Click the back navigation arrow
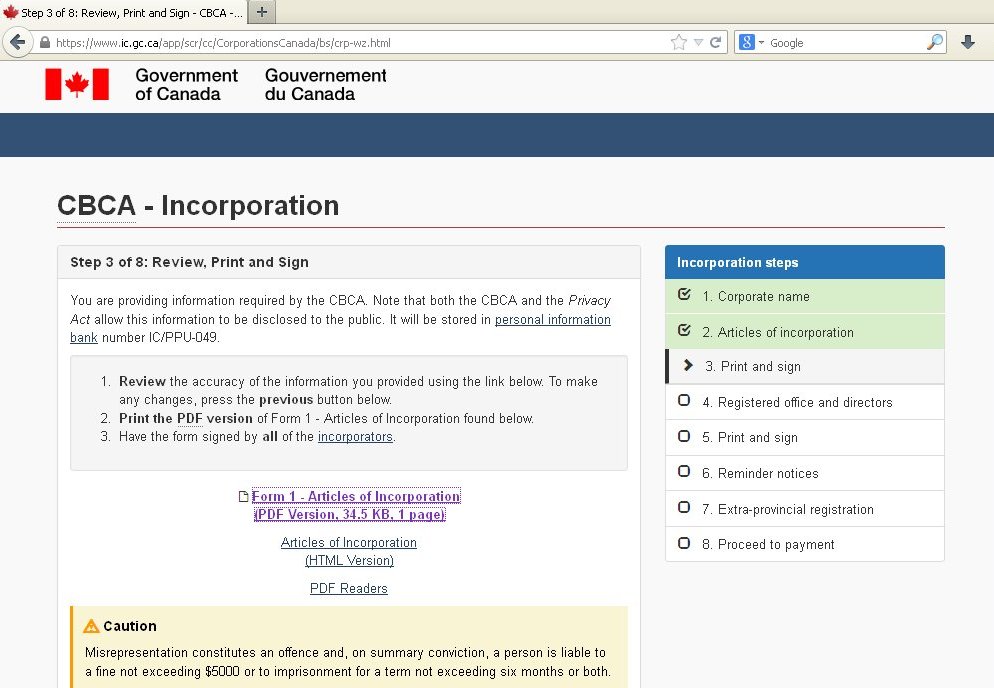994x688 pixels. 20,41
